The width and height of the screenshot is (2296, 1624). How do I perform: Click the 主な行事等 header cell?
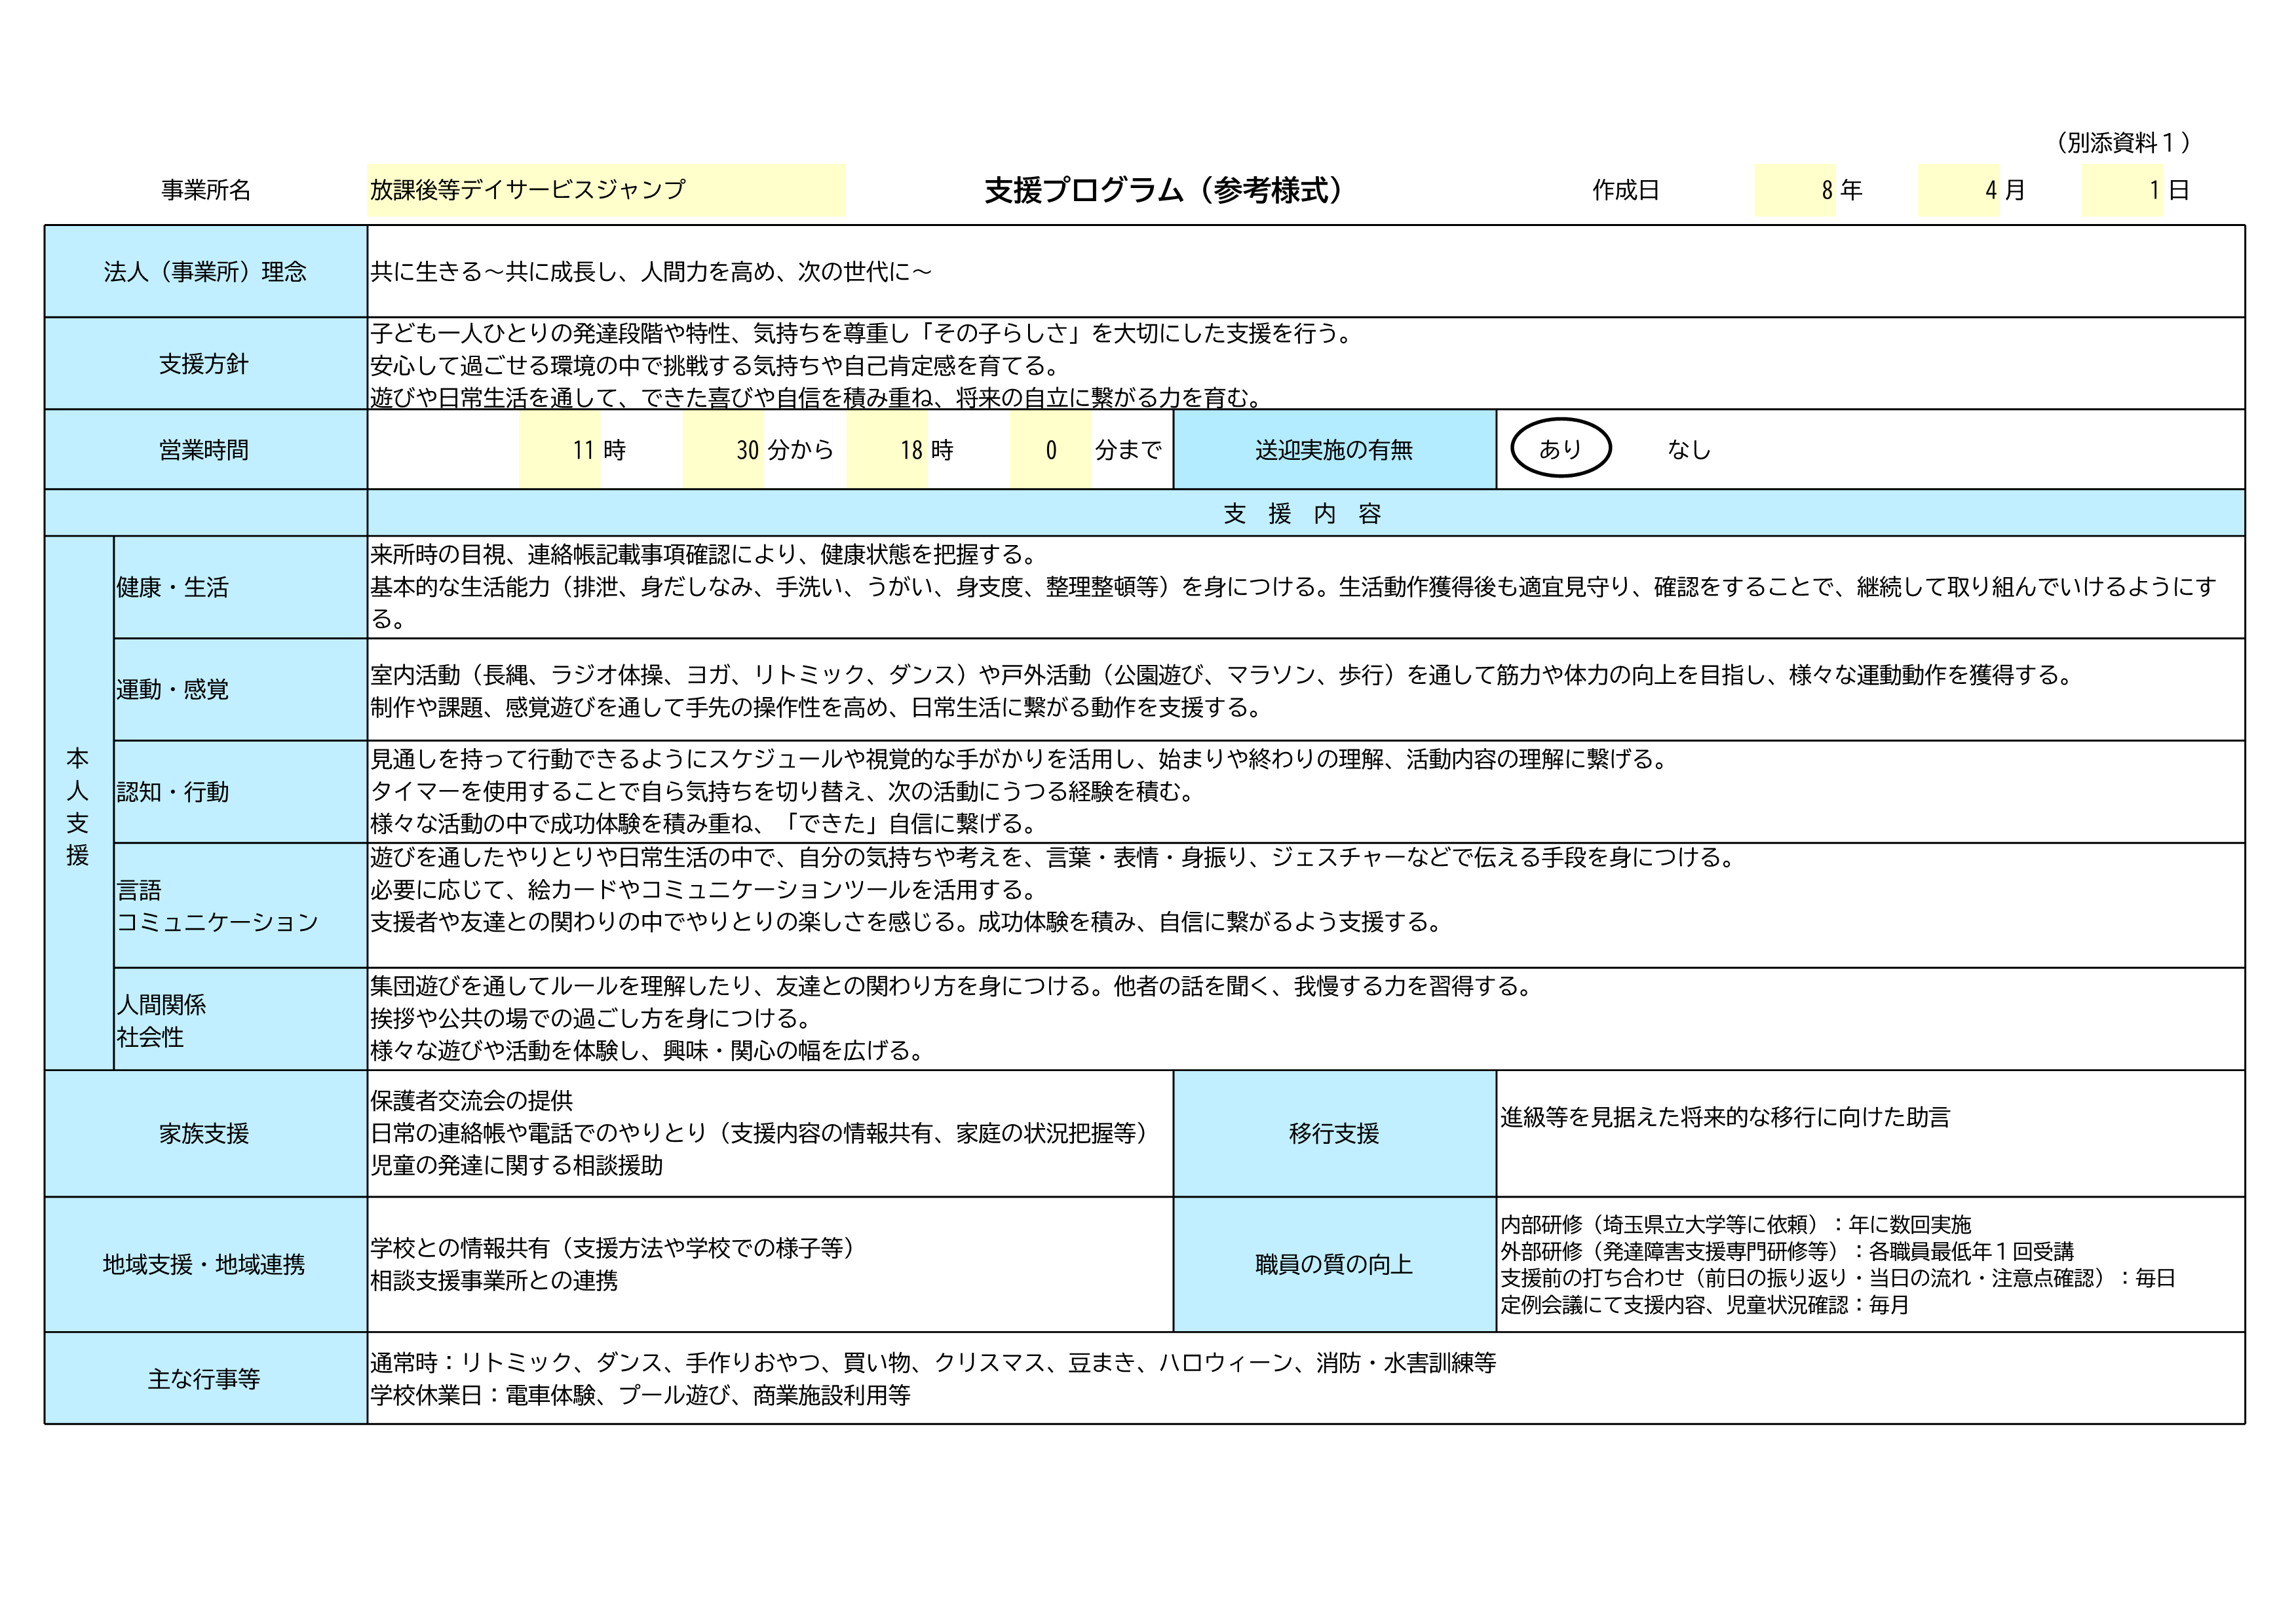[205, 1379]
